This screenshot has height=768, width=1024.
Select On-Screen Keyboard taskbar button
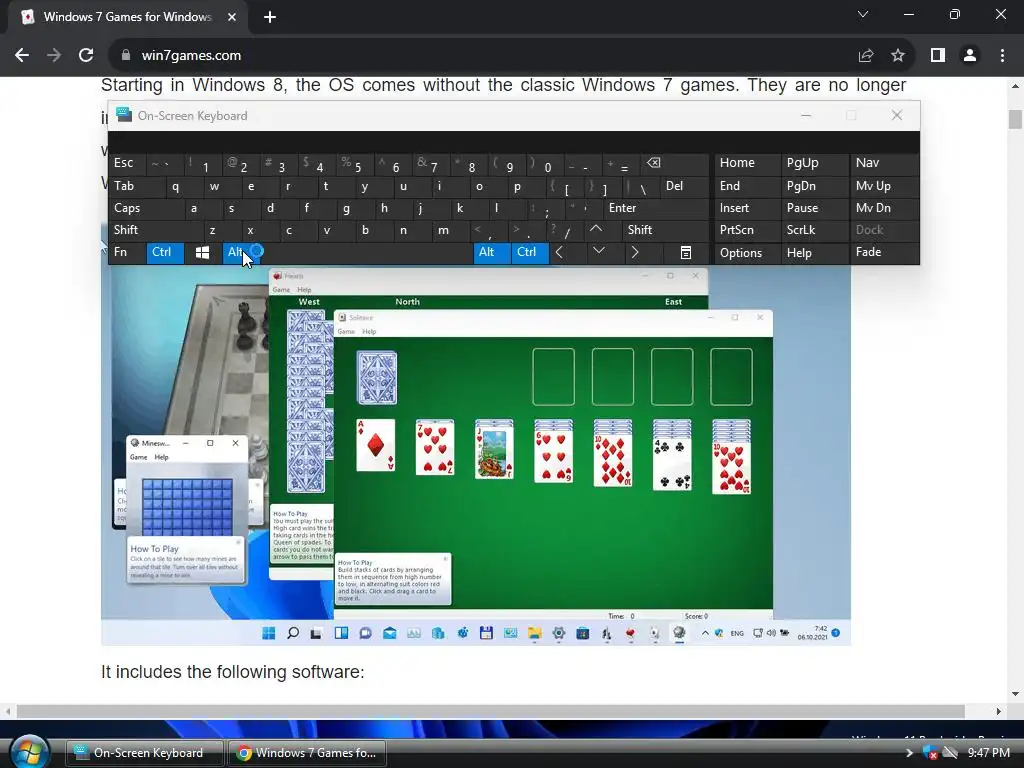point(145,753)
